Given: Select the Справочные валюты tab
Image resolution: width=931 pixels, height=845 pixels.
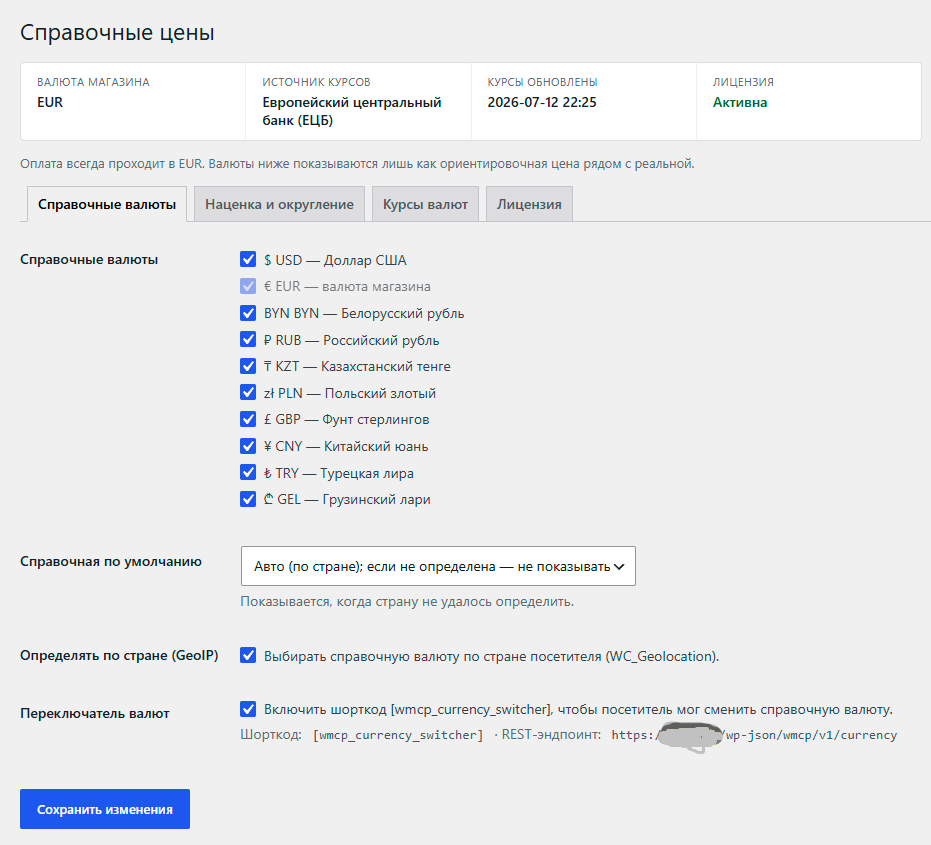Looking at the screenshot, I should point(107,204).
